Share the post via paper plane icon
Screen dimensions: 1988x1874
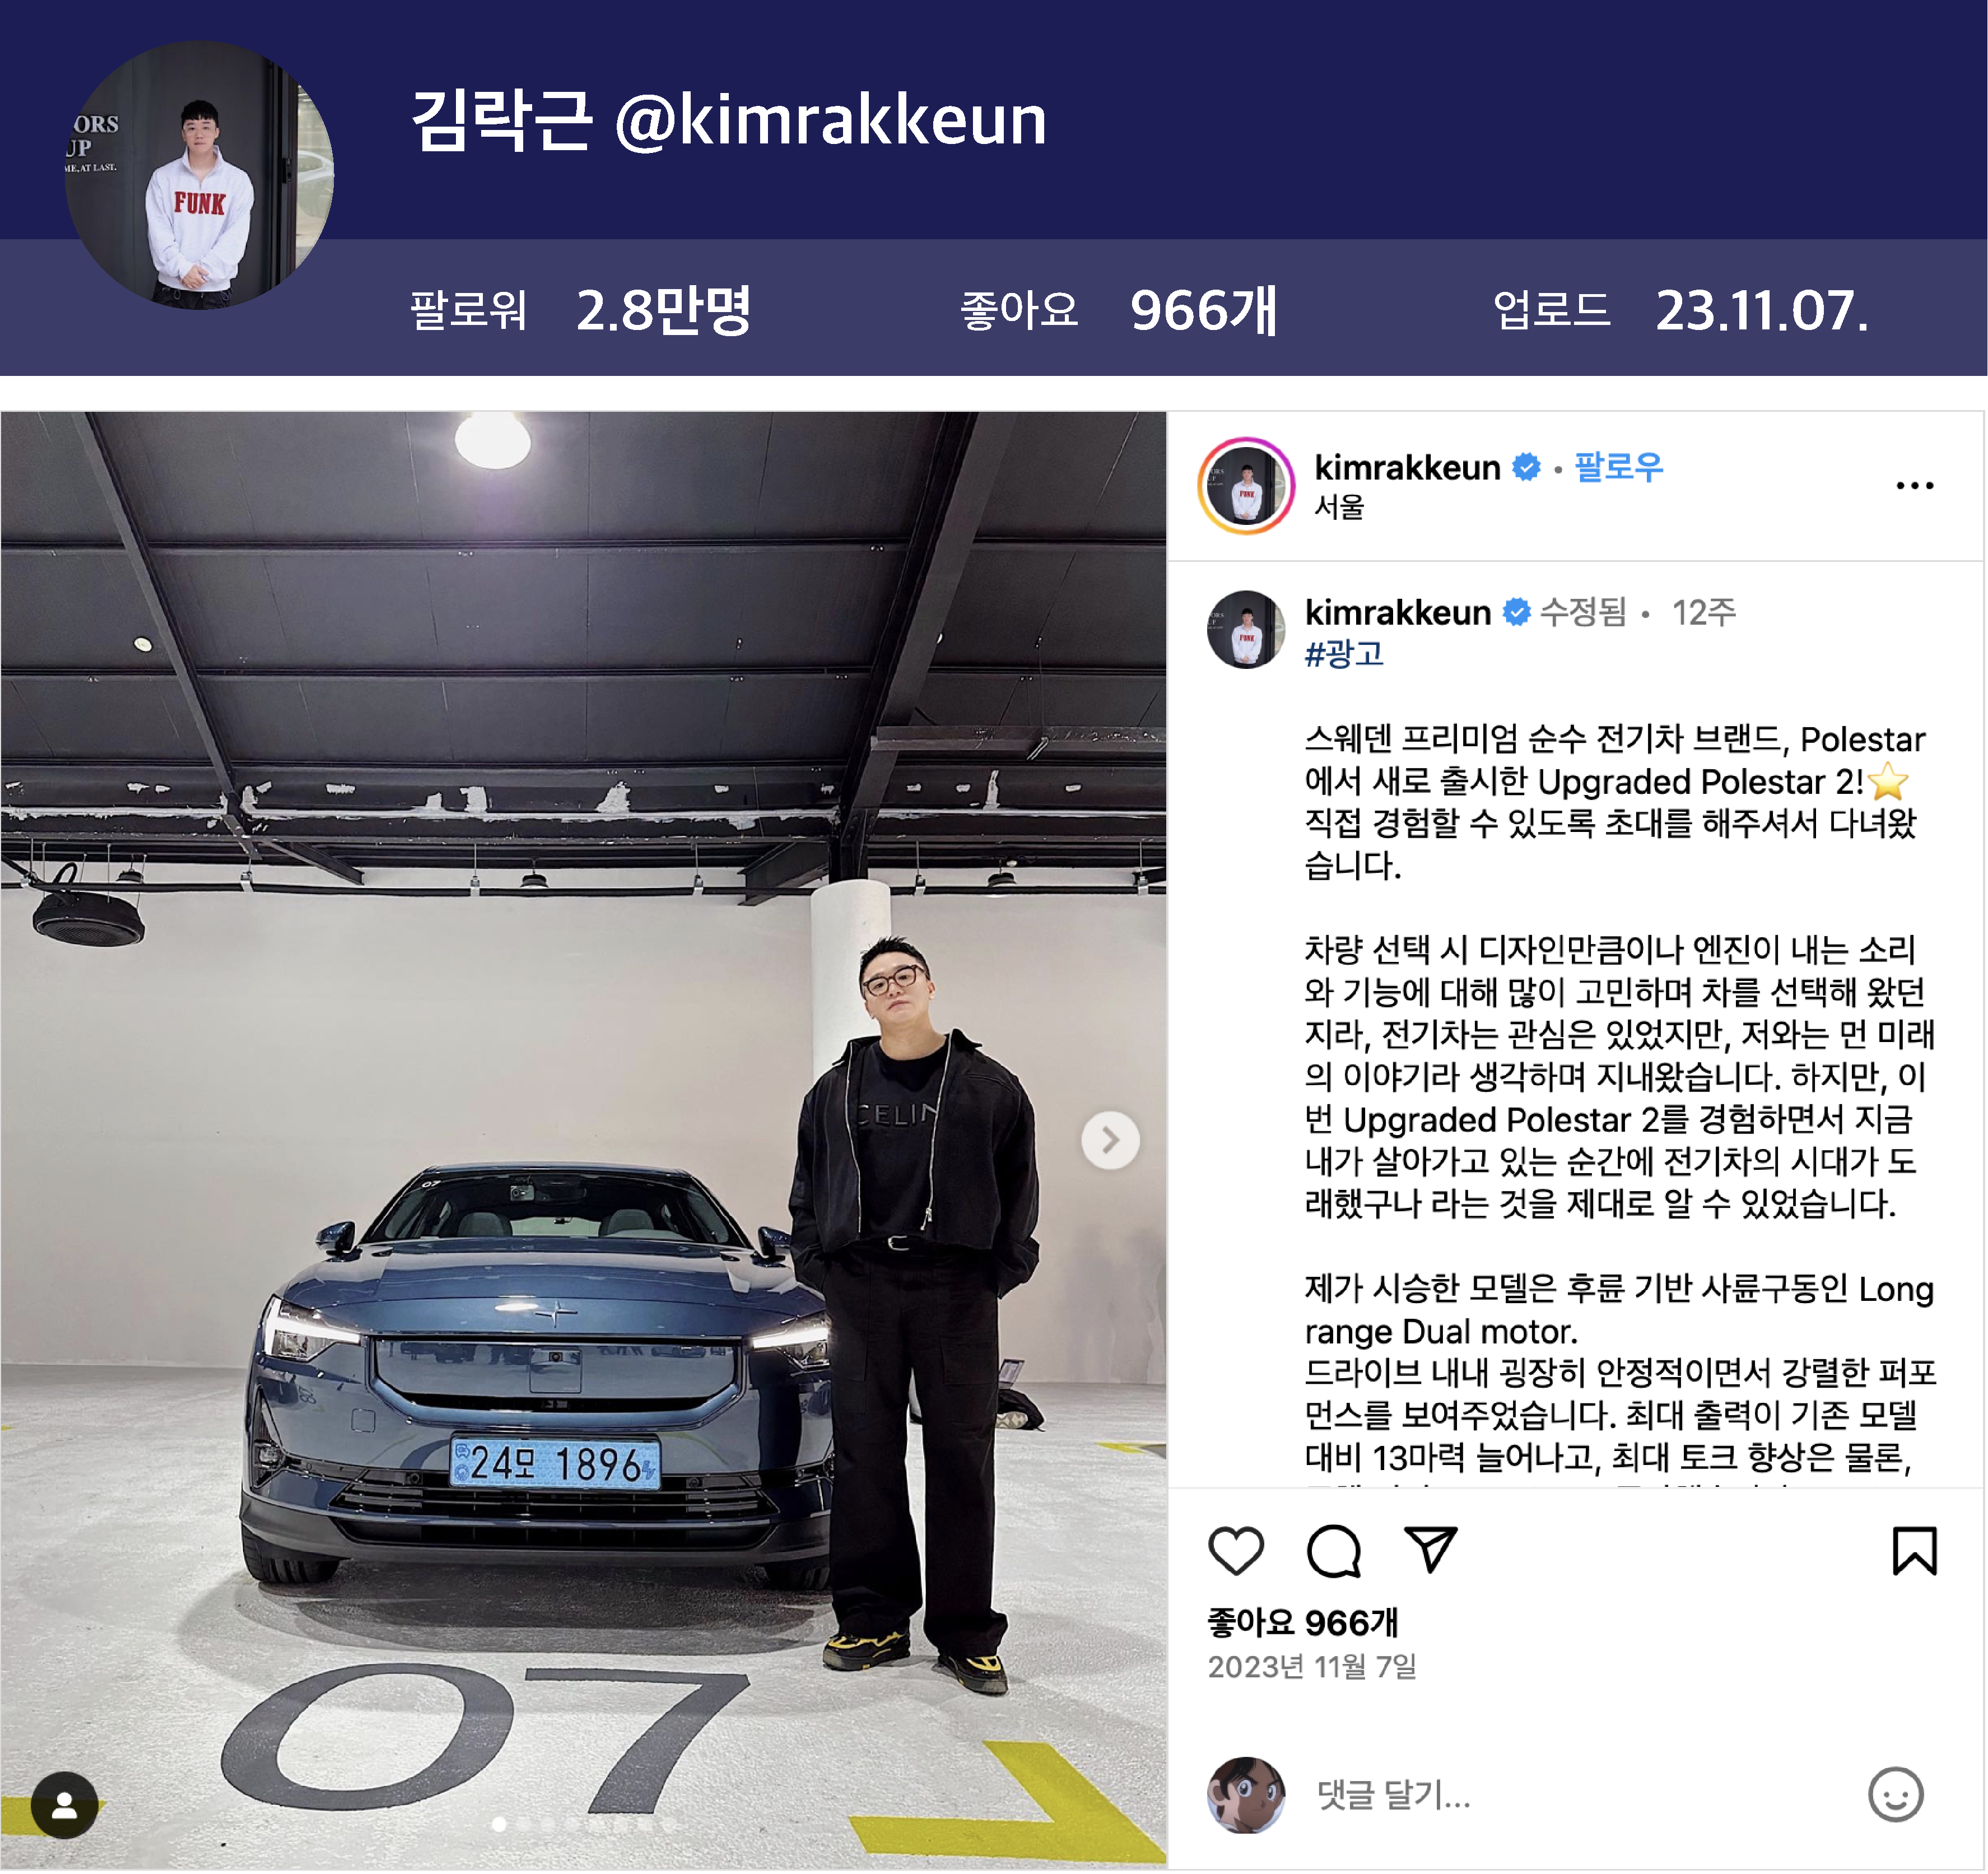pyautogui.click(x=1431, y=1549)
